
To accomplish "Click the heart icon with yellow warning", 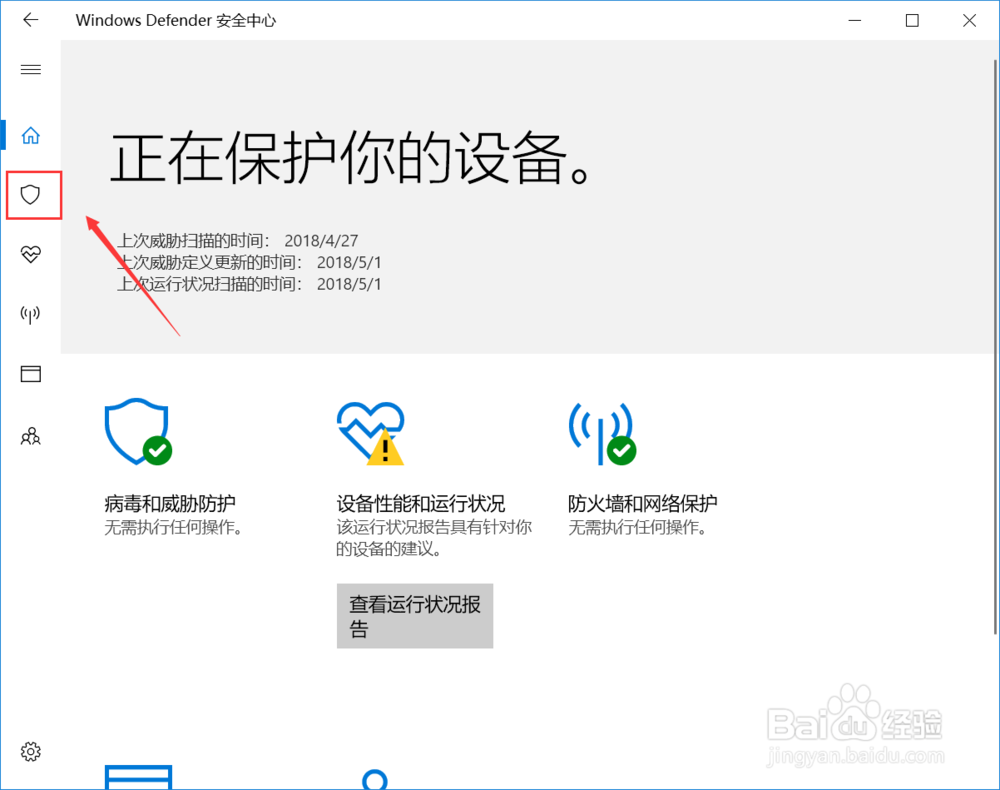I will pyautogui.click(x=371, y=433).
